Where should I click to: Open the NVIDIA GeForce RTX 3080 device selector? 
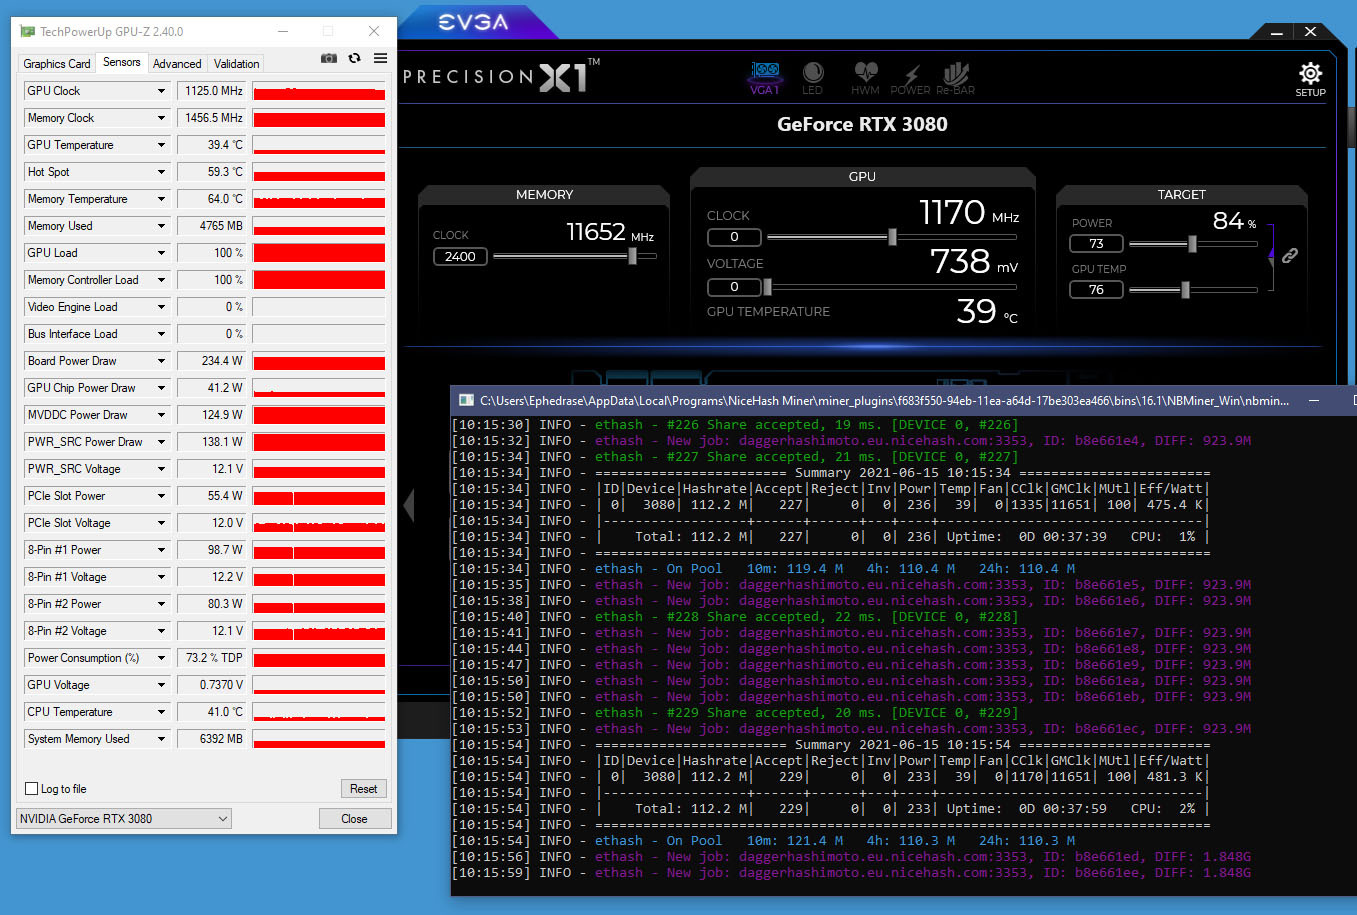pos(124,819)
